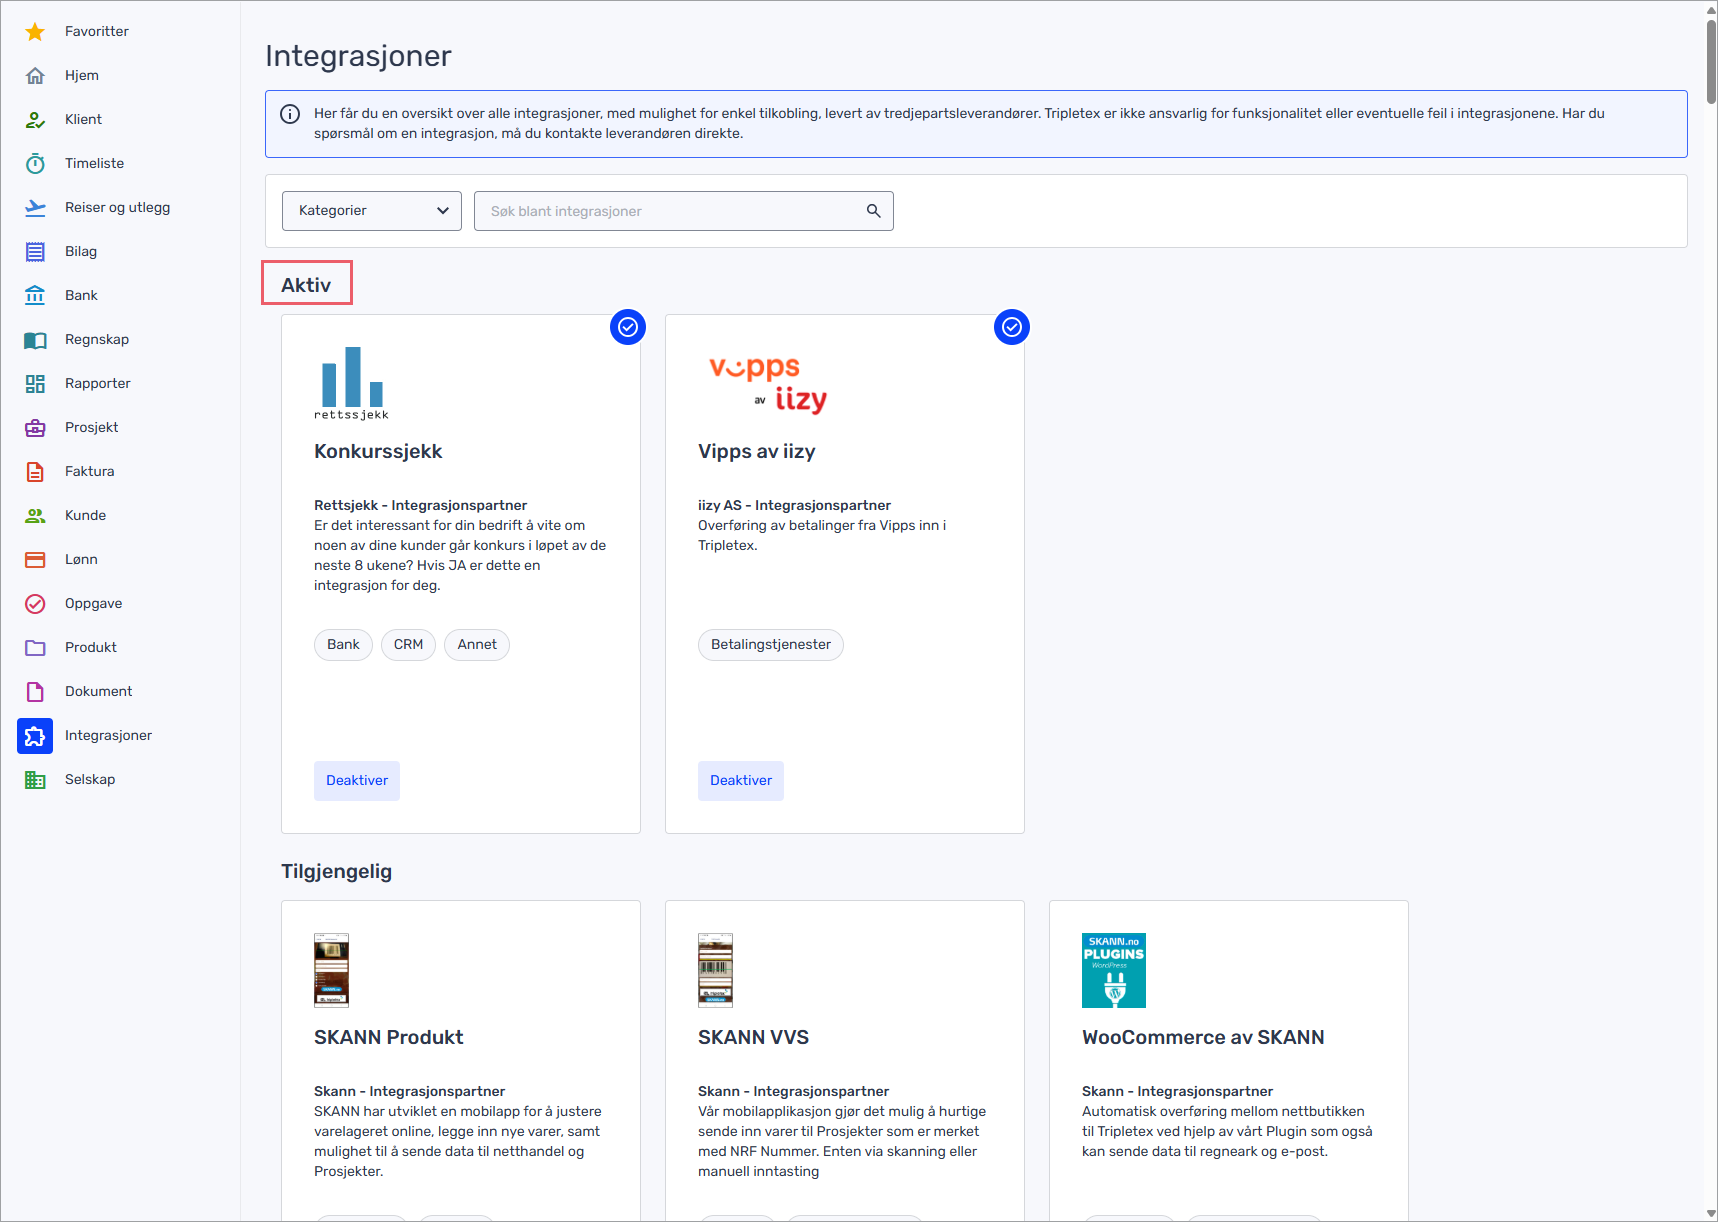Toggle the checkmark badge on Vipps card
The width and height of the screenshot is (1718, 1222).
1012,327
